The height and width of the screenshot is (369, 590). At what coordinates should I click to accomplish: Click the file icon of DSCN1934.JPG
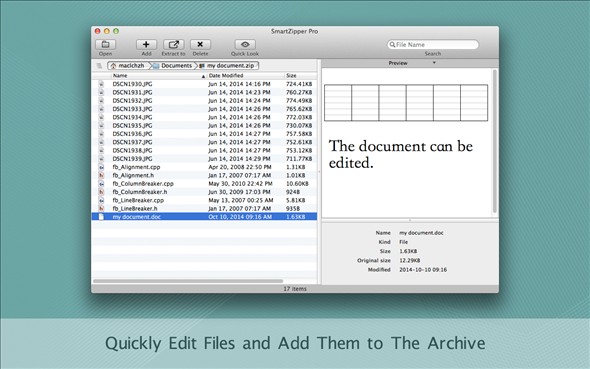pos(101,117)
